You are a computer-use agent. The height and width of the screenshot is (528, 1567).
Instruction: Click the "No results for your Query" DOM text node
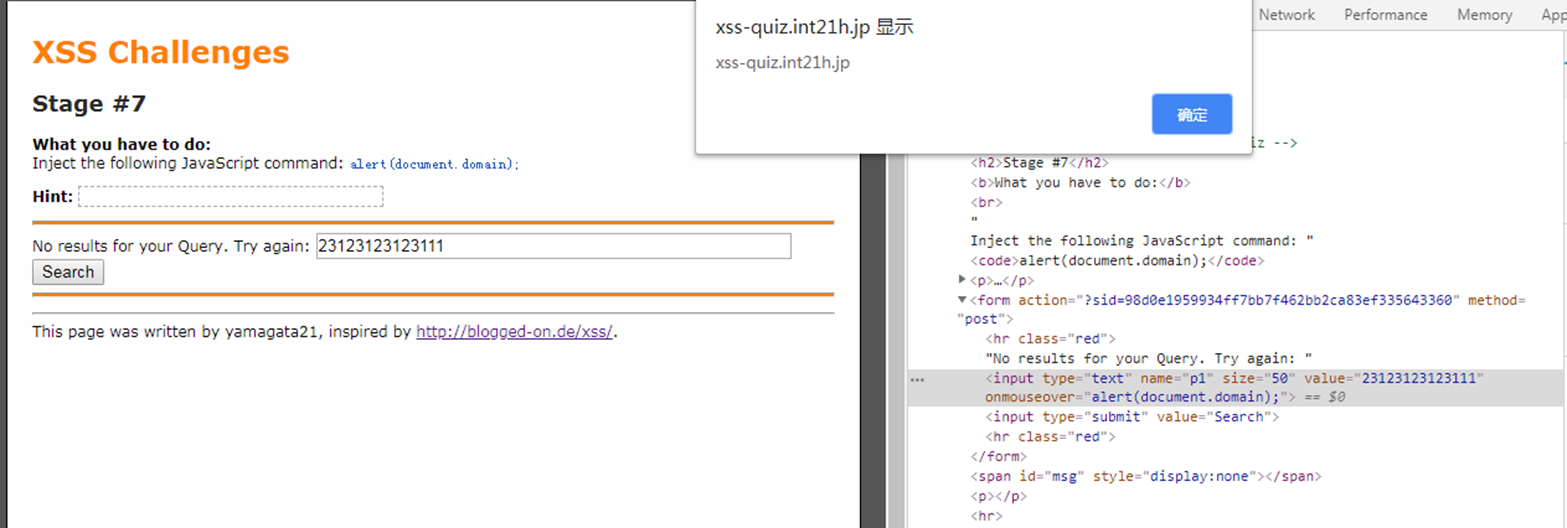[1148, 358]
